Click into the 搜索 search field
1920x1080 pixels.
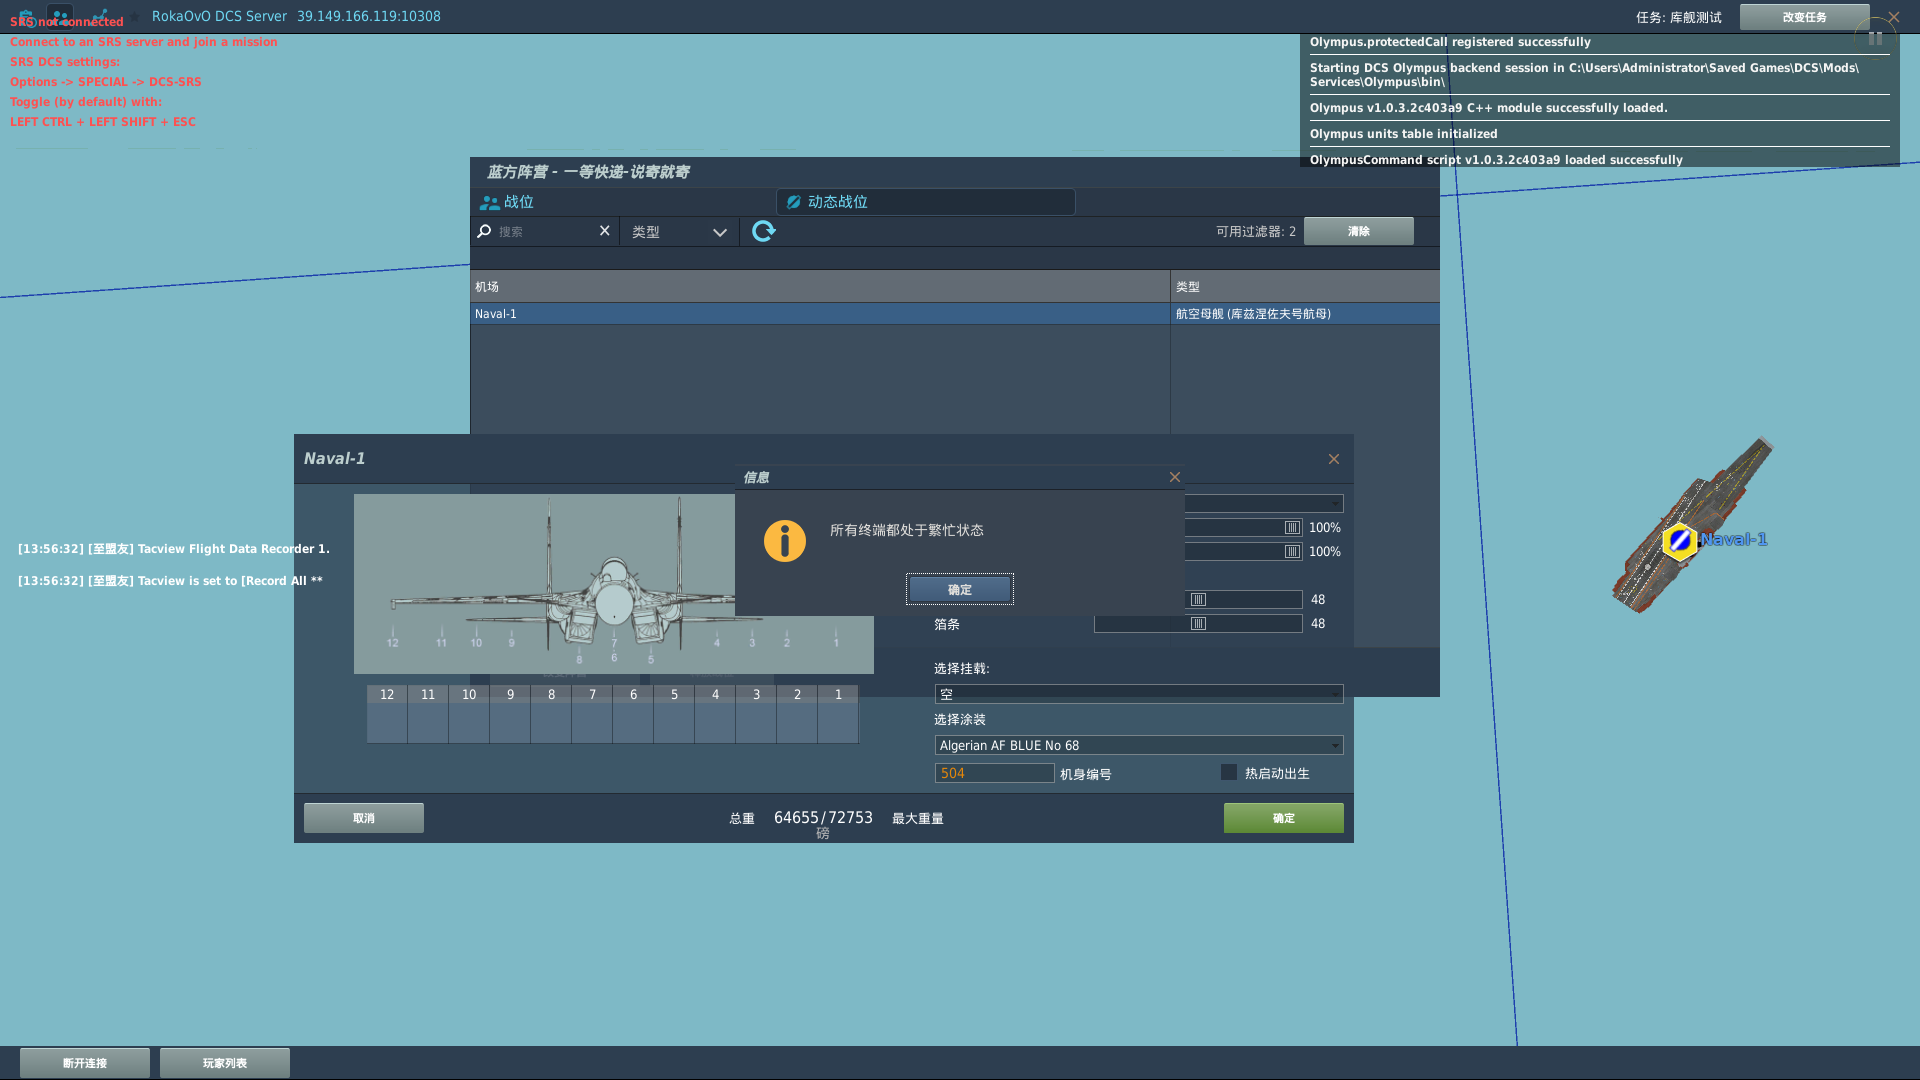coord(545,231)
